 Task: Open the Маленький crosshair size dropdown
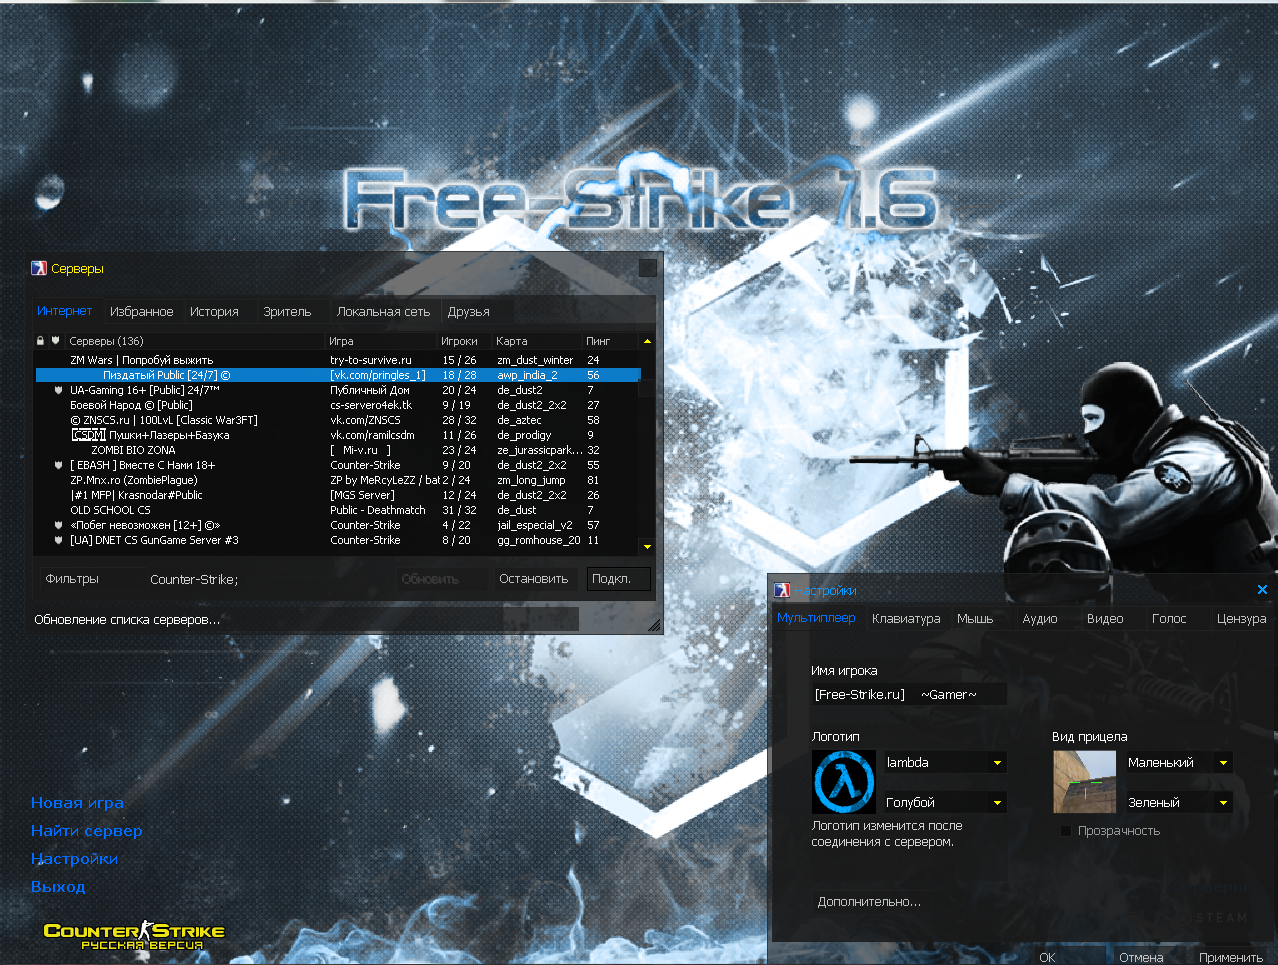point(1178,762)
